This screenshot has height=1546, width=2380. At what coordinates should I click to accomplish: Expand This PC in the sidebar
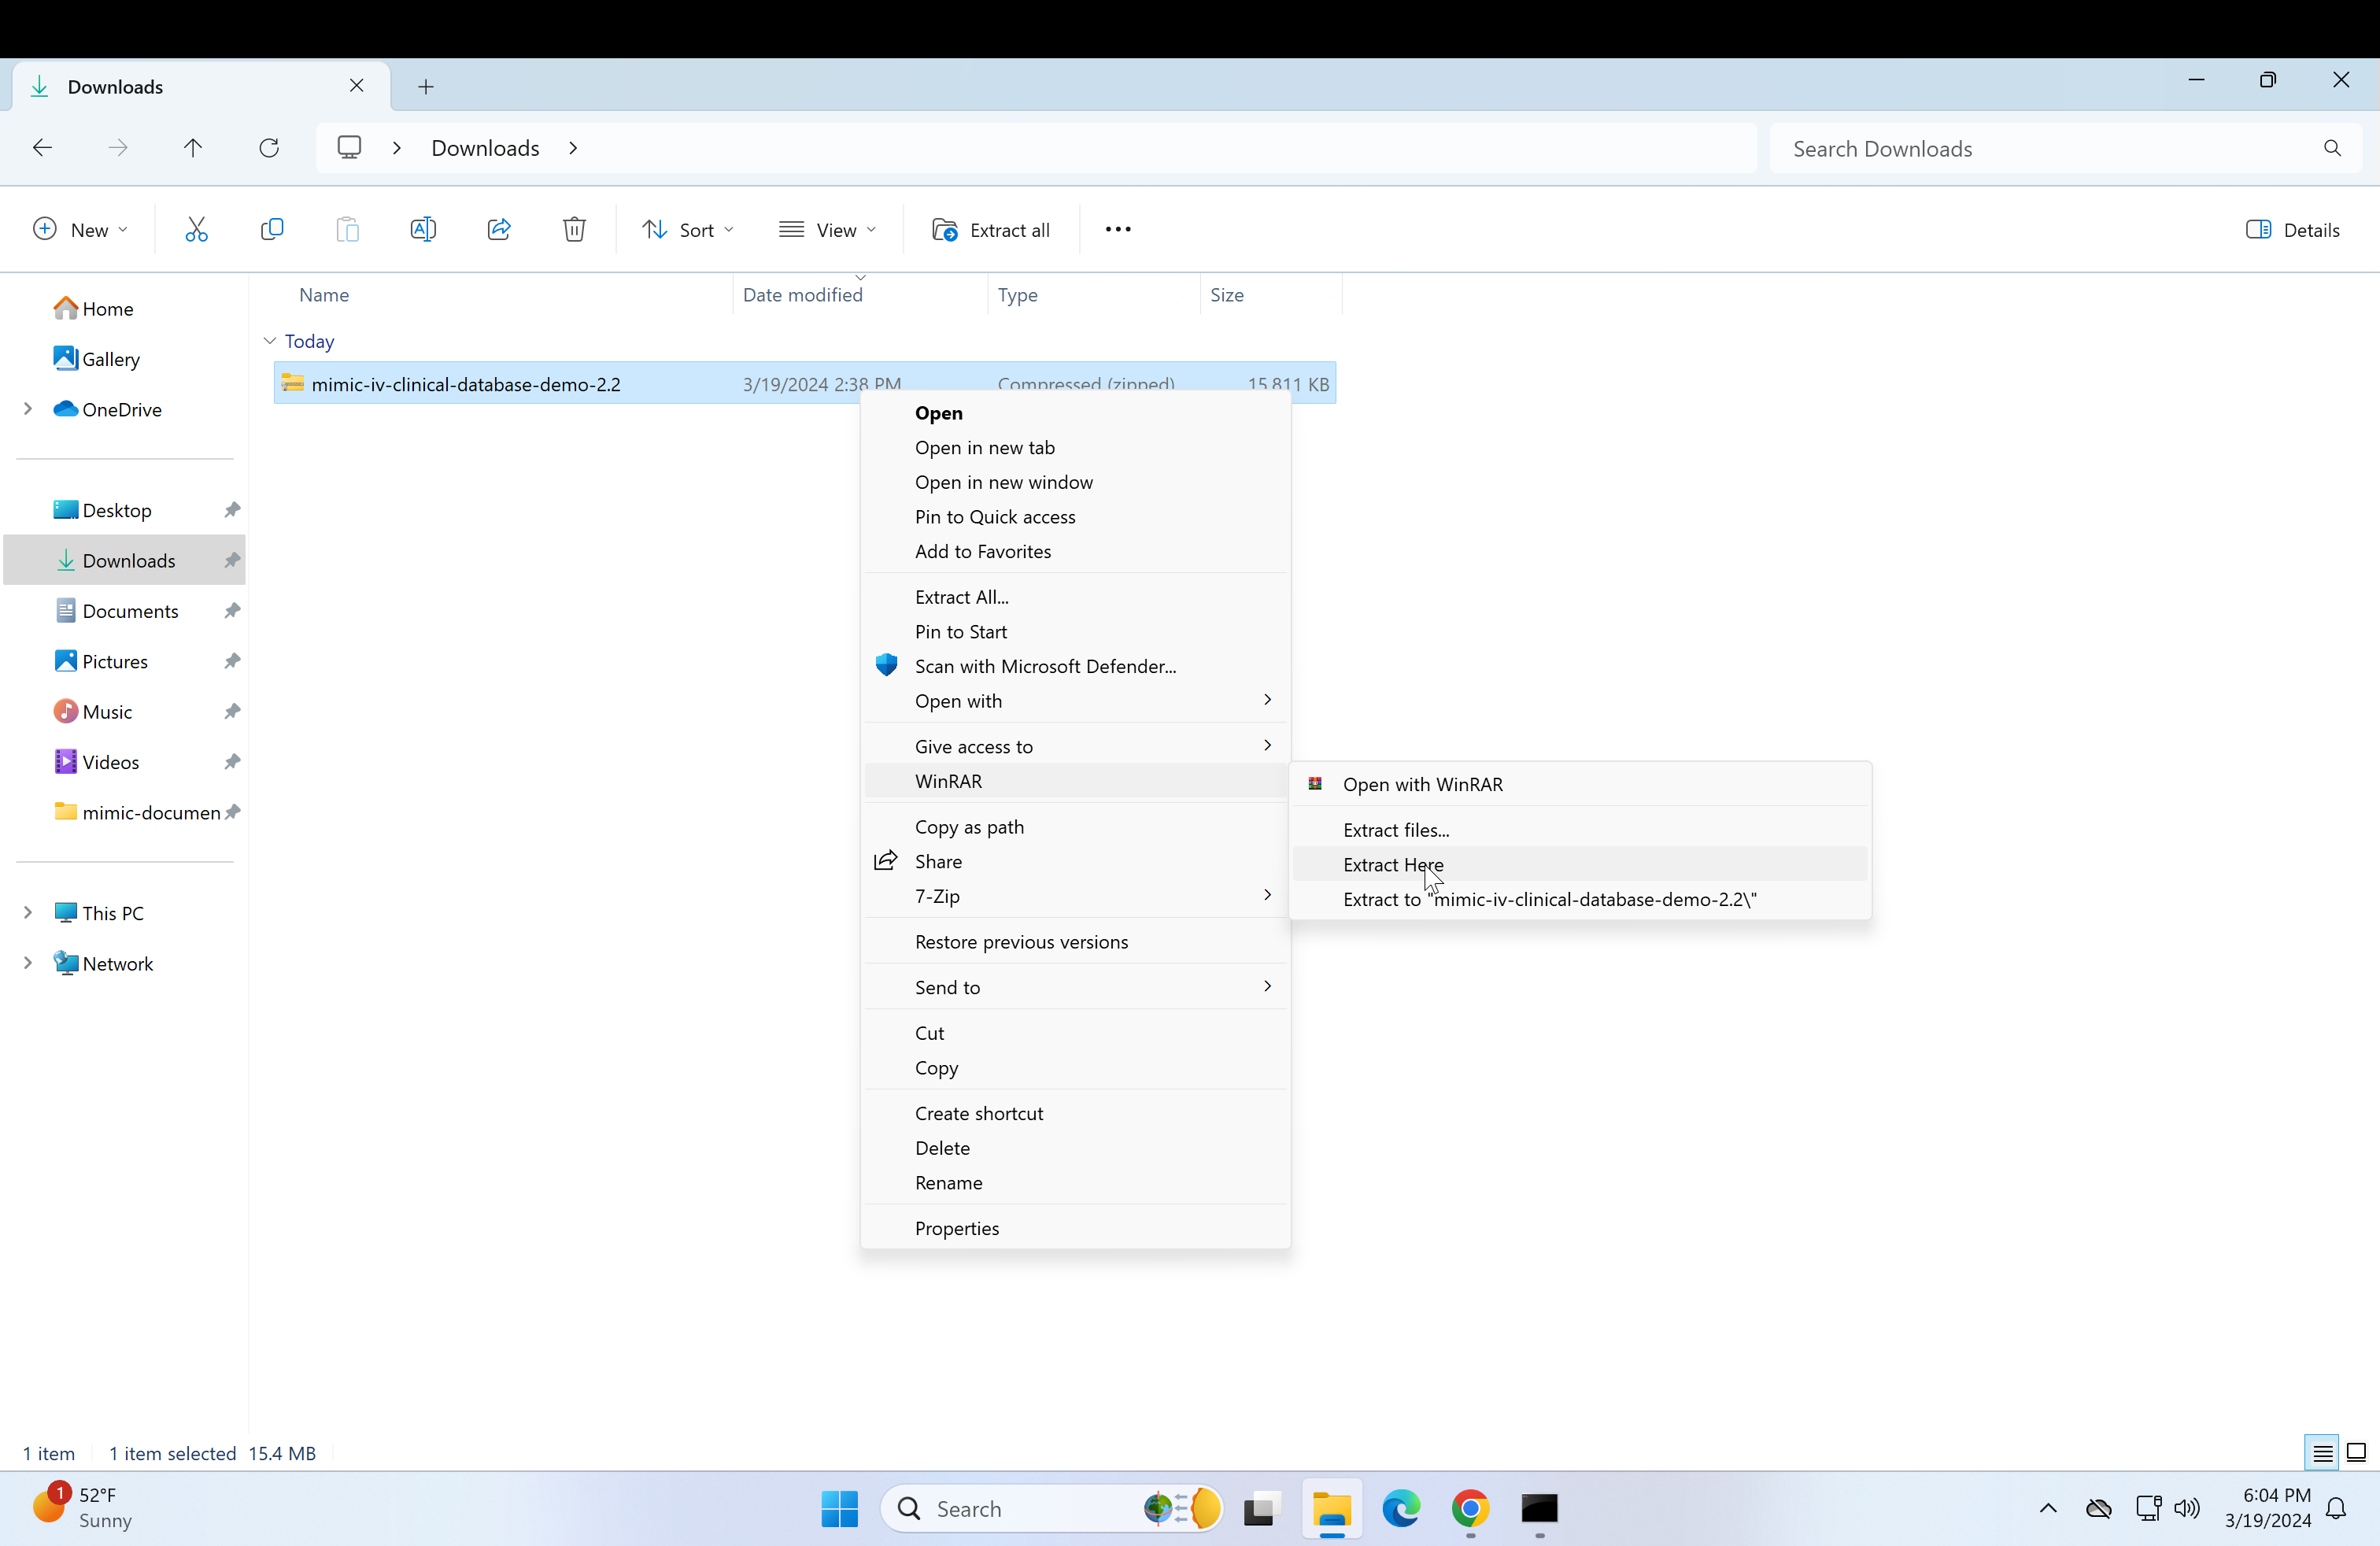(x=28, y=912)
